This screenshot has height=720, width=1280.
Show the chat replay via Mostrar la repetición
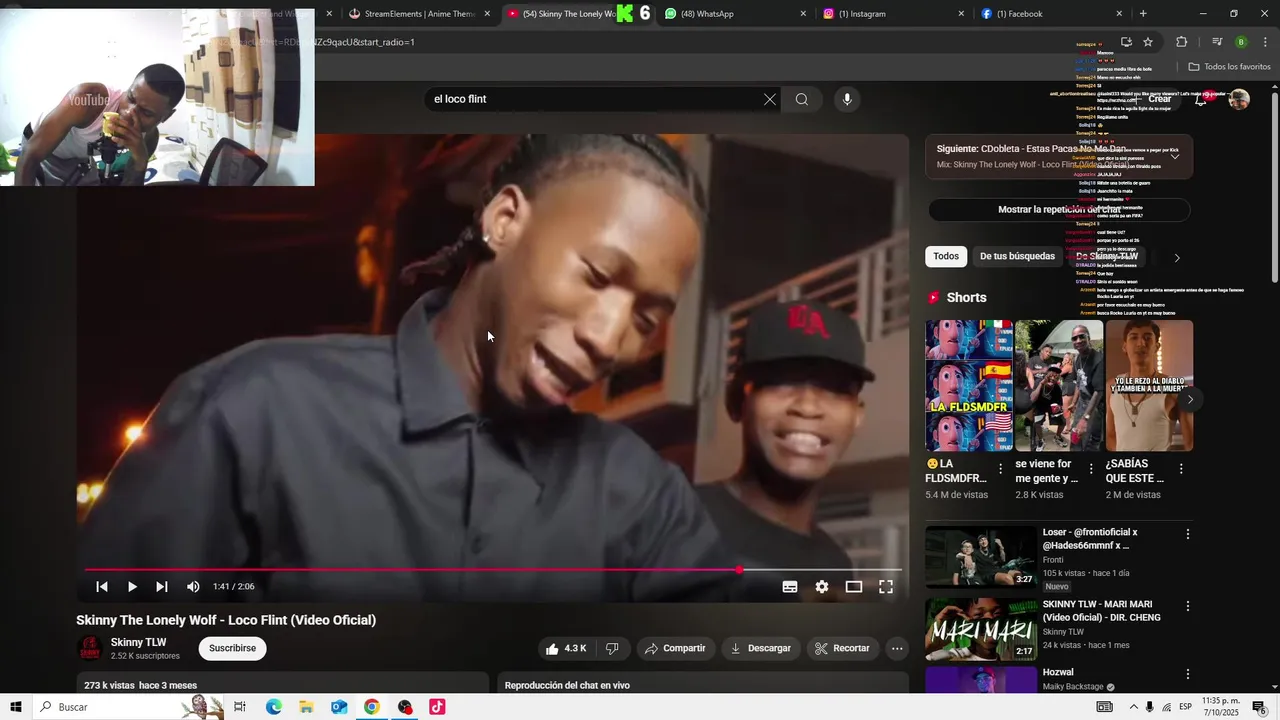click(1059, 210)
